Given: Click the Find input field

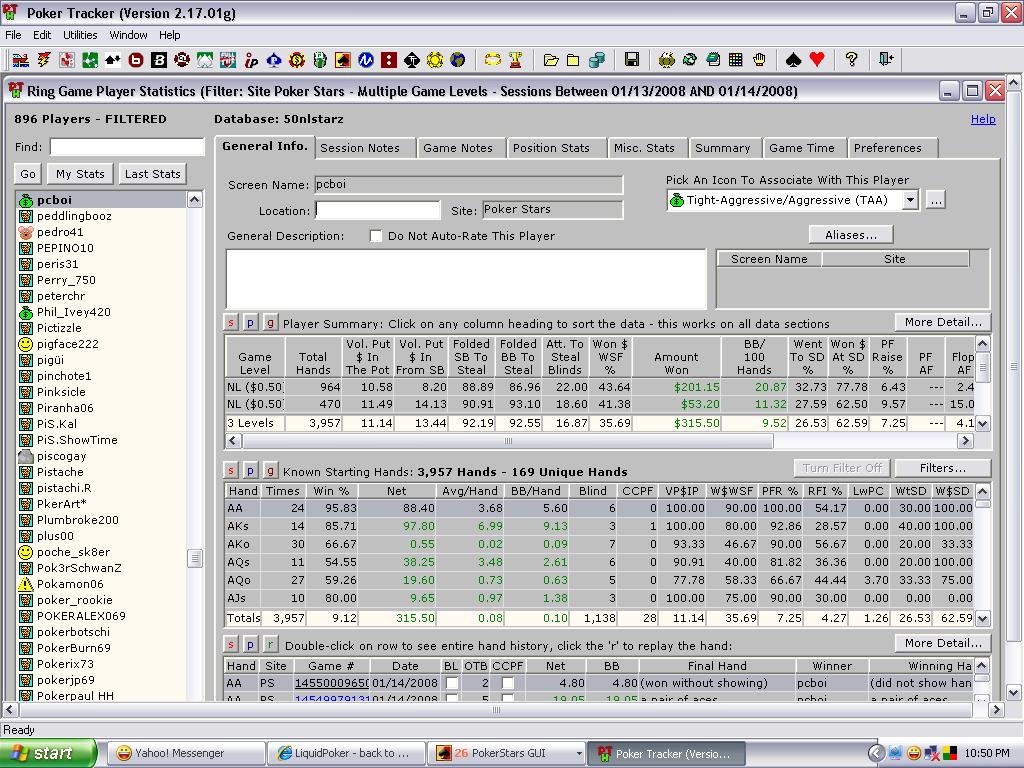Looking at the screenshot, I should tap(127, 147).
